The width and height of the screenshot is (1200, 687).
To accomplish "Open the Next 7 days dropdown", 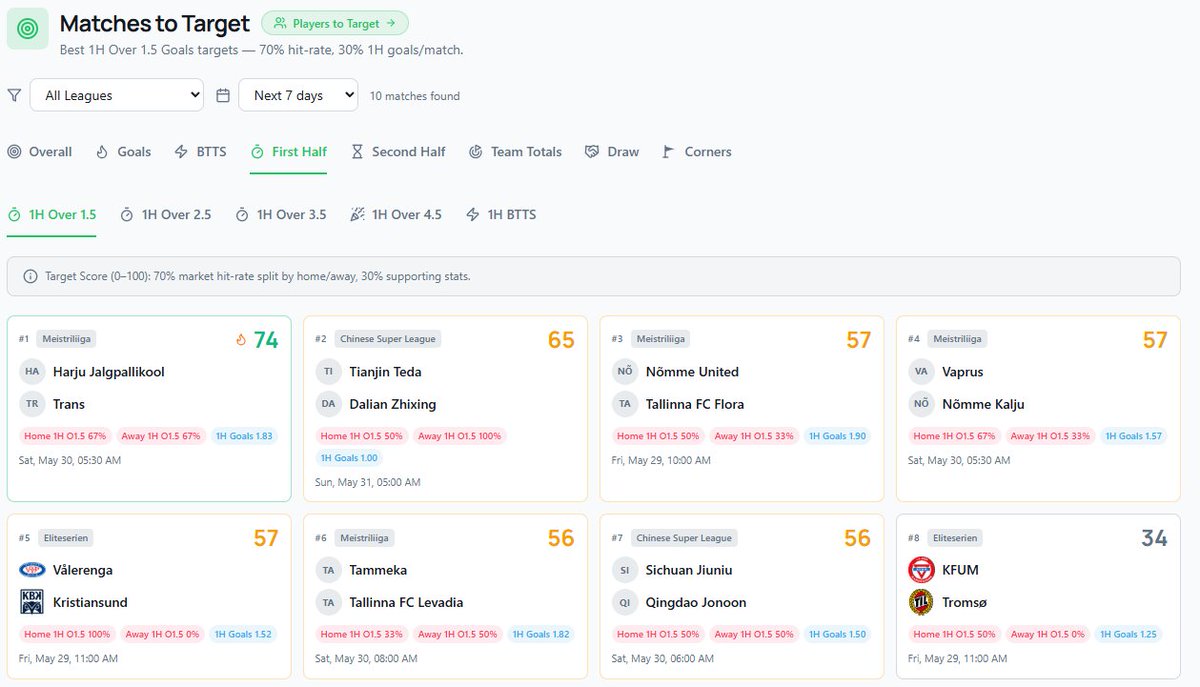I will point(298,95).
